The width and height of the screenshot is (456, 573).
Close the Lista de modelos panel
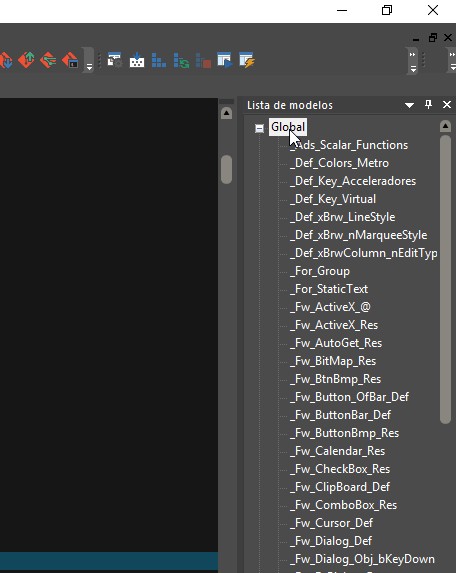click(x=446, y=105)
